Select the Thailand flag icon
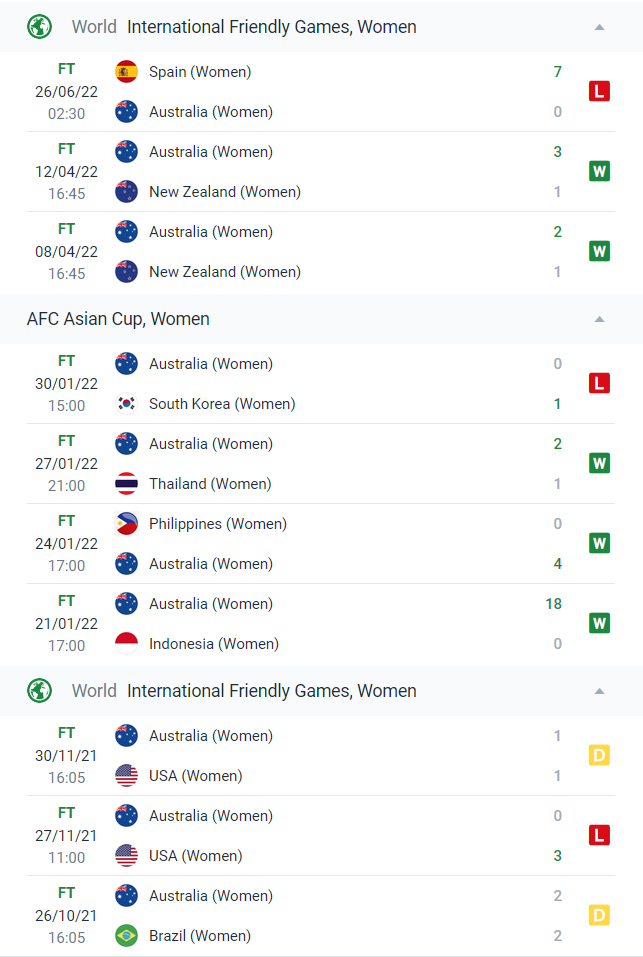Viewport: 643px width, 957px height. (126, 483)
